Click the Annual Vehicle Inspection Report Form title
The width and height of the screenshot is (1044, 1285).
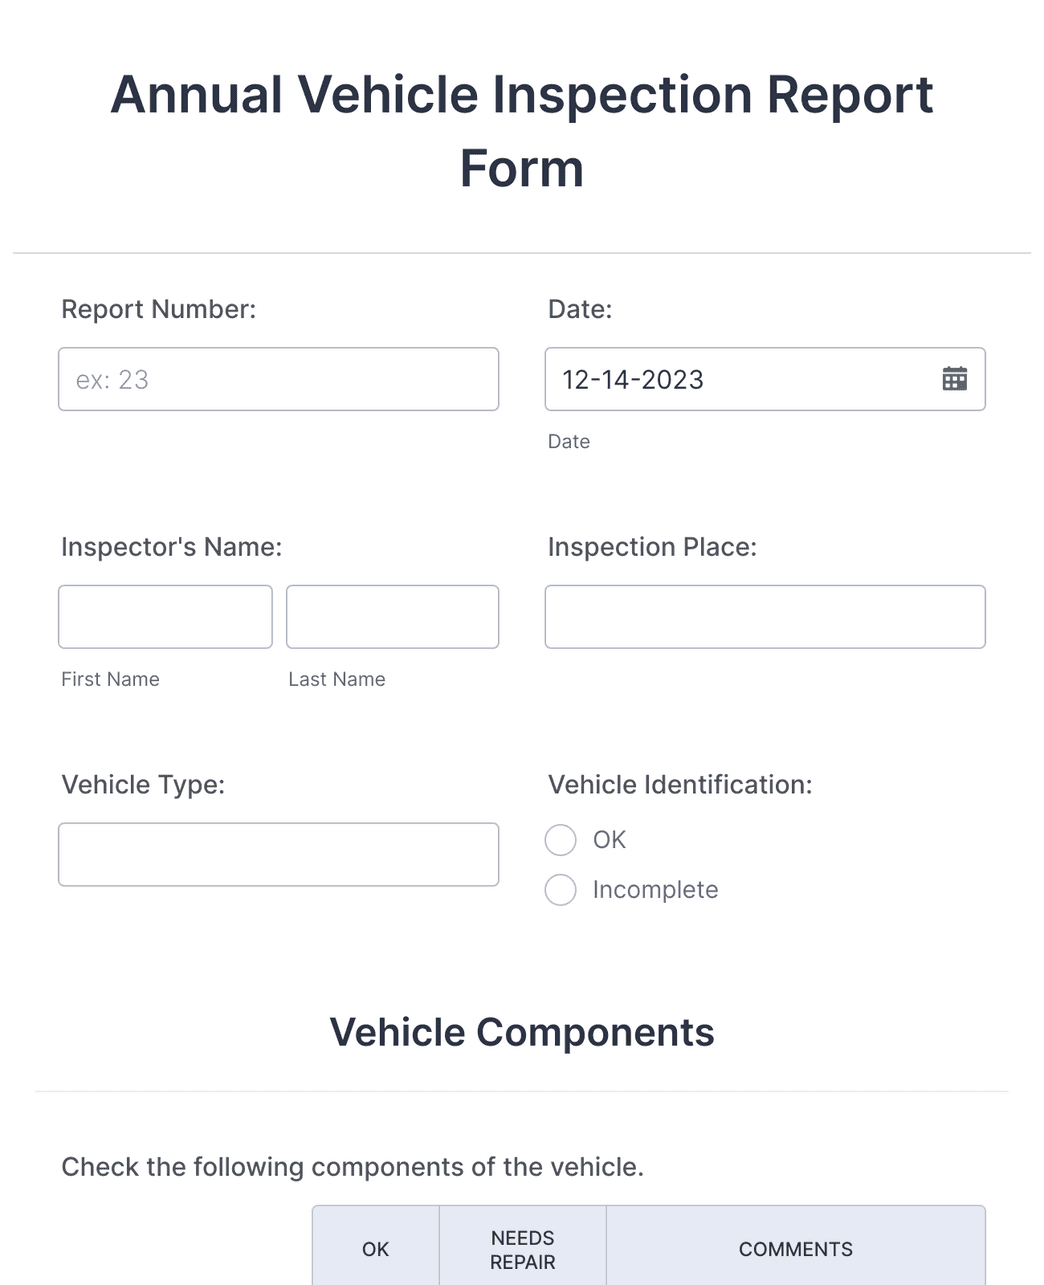(x=522, y=131)
